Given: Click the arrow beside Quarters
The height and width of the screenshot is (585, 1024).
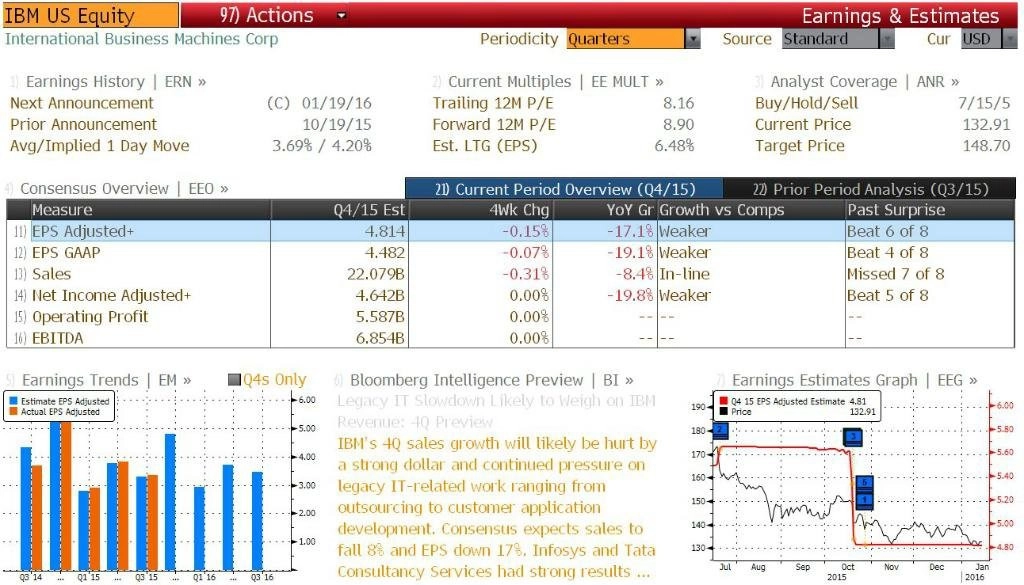Looking at the screenshot, I should [x=692, y=39].
